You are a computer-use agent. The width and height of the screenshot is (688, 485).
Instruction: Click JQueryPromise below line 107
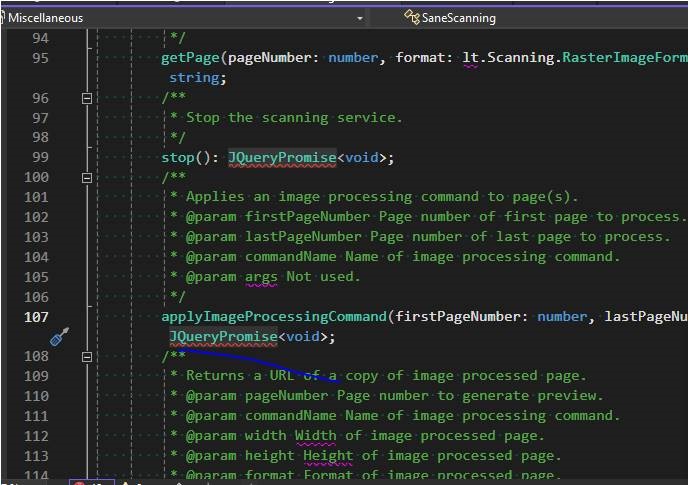click(x=223, y=337)
